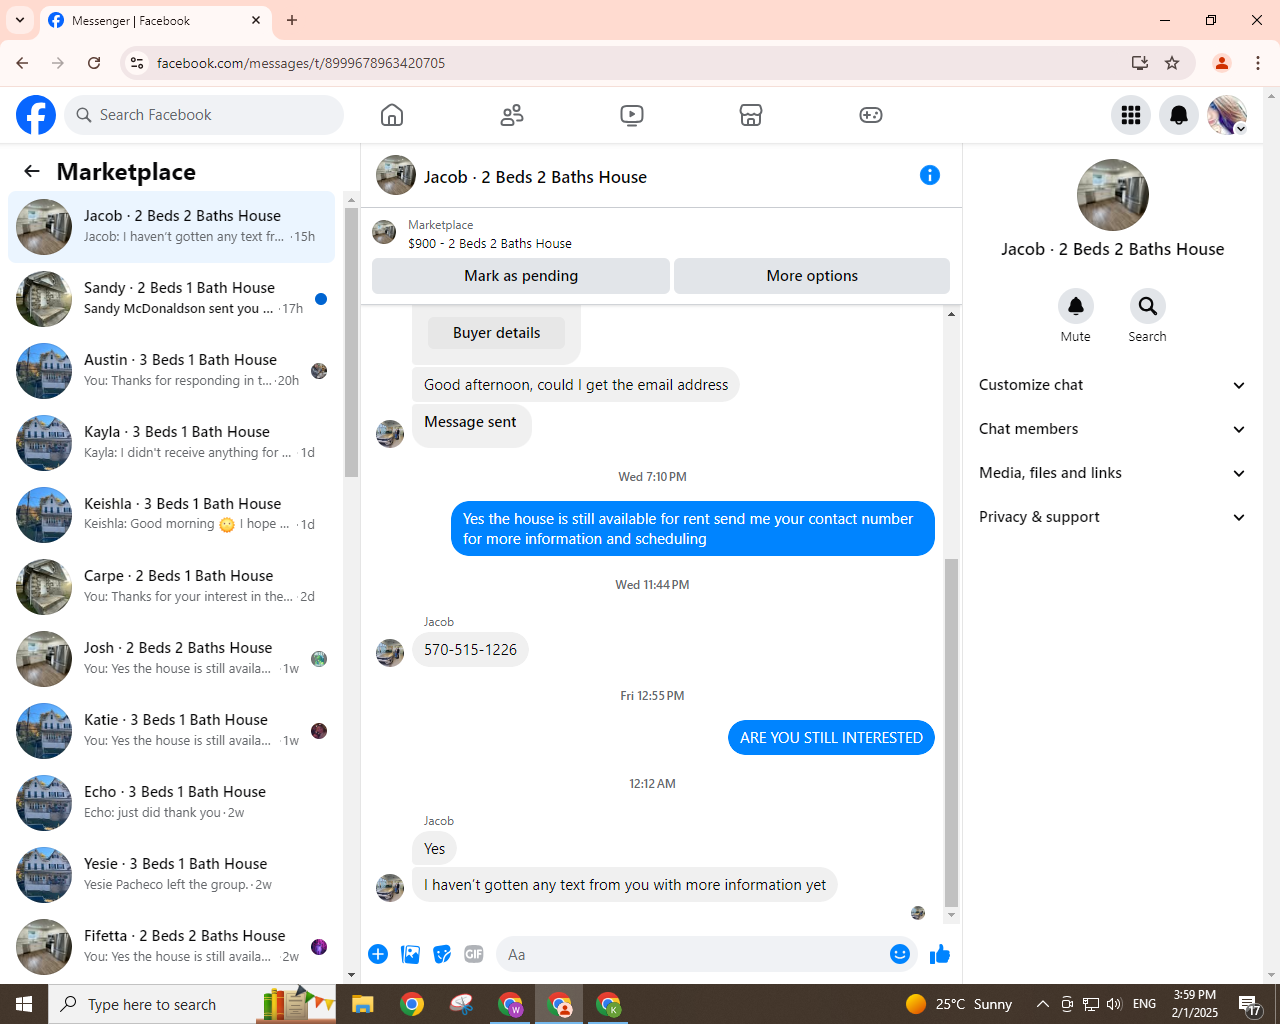This screenshot has height=1024, width=1280.
Task: Open Jacob · 2 Beds 2 Baths House header name
Action: [535, 177]
